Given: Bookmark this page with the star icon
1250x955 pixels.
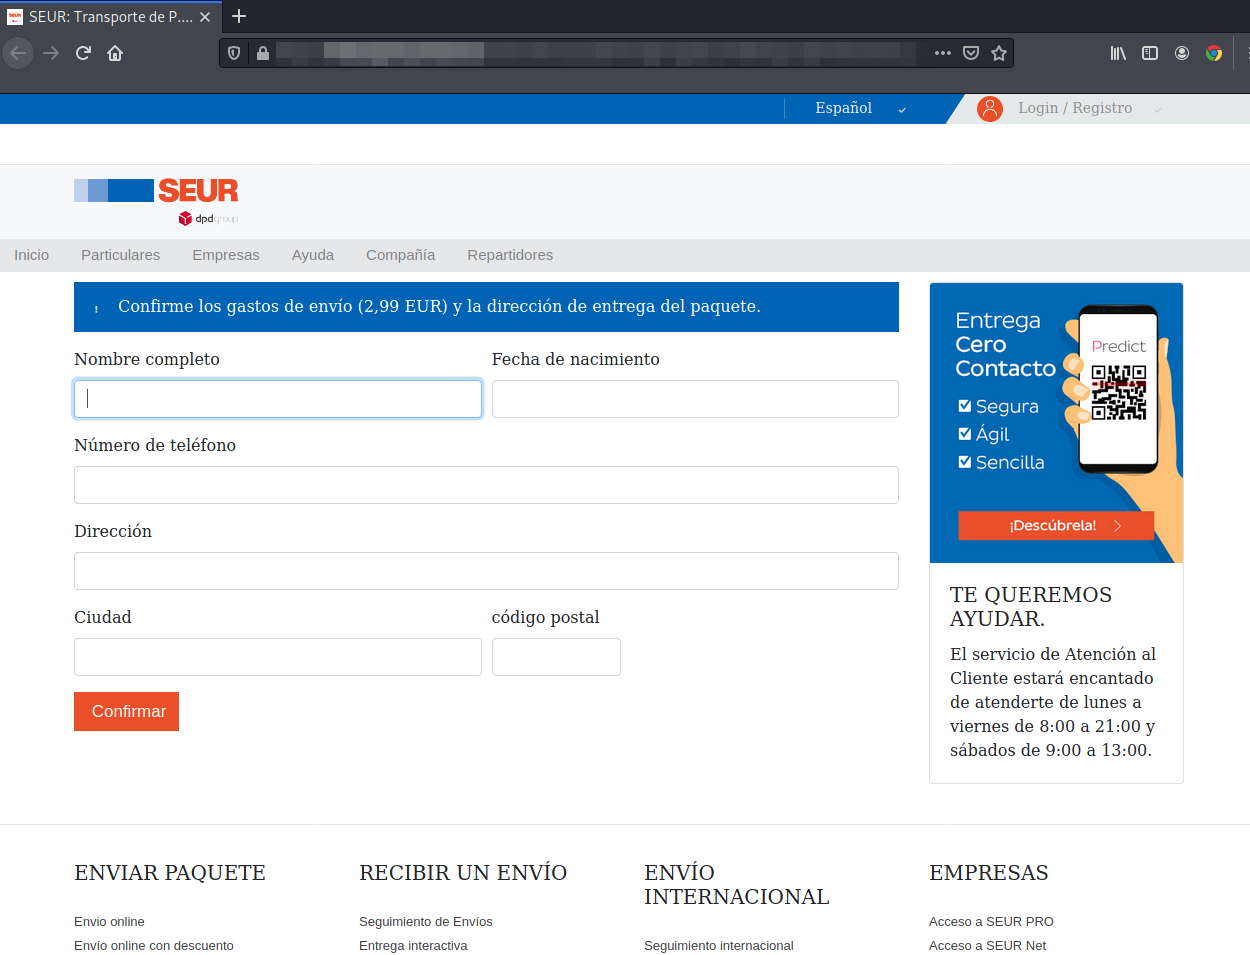Looking at the screenshot, I should pos(998,53).
